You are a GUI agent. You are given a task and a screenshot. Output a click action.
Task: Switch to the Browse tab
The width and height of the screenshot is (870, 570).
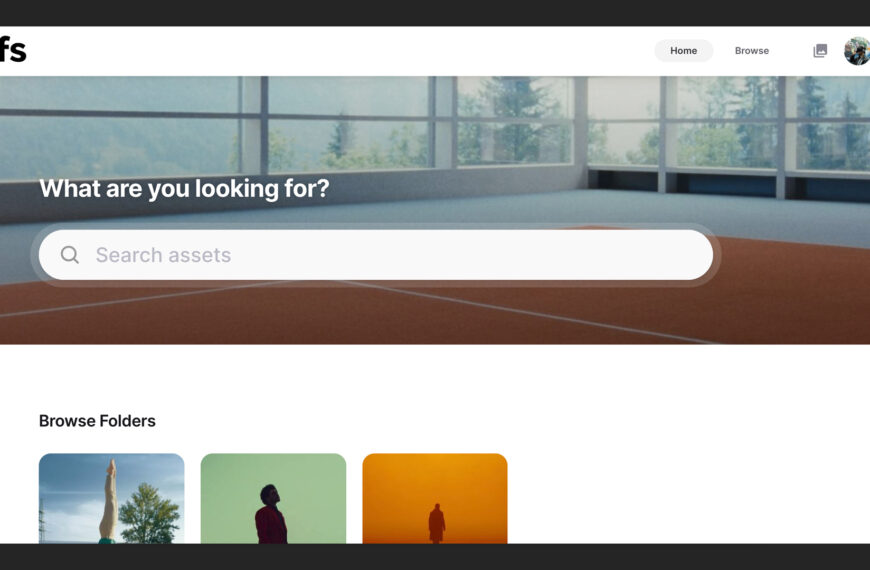click(752, 51)
